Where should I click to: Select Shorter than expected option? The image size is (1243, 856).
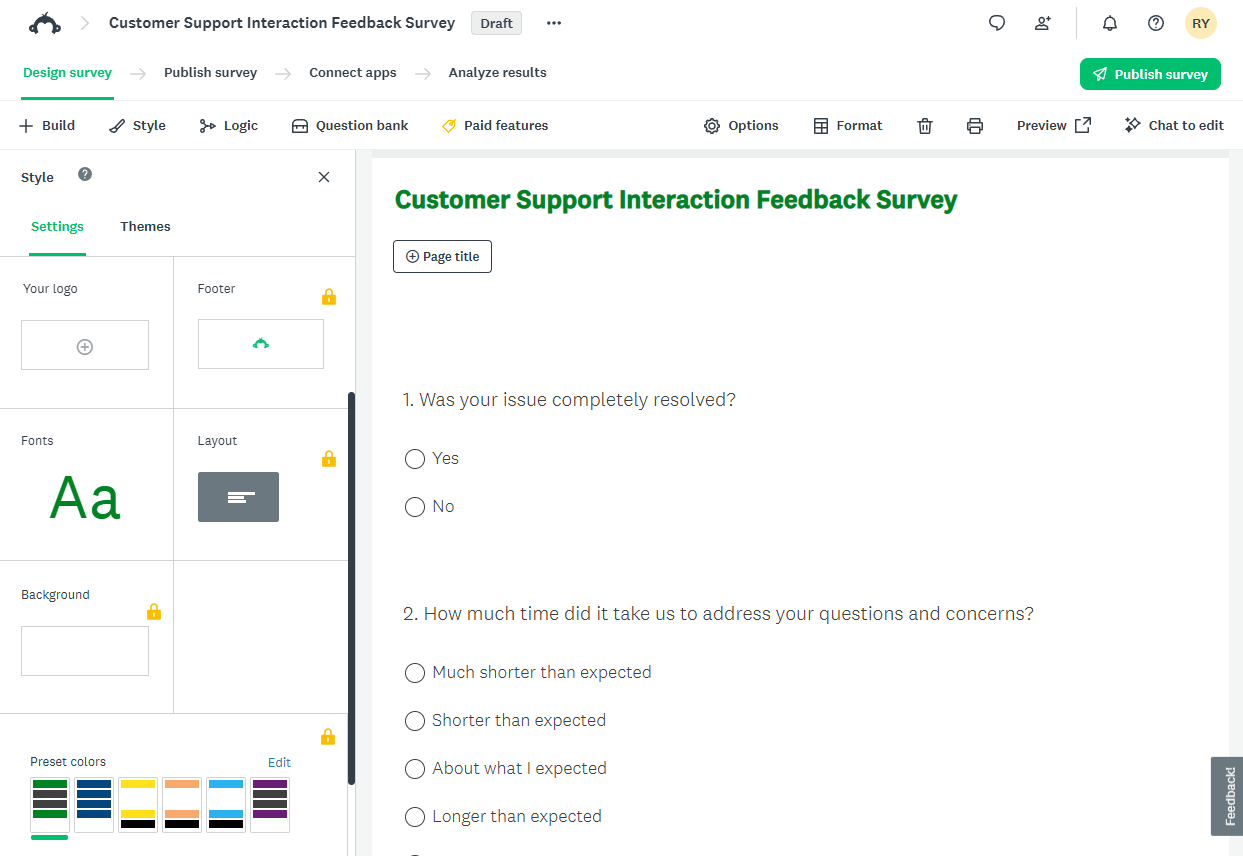tap(415, 721)
